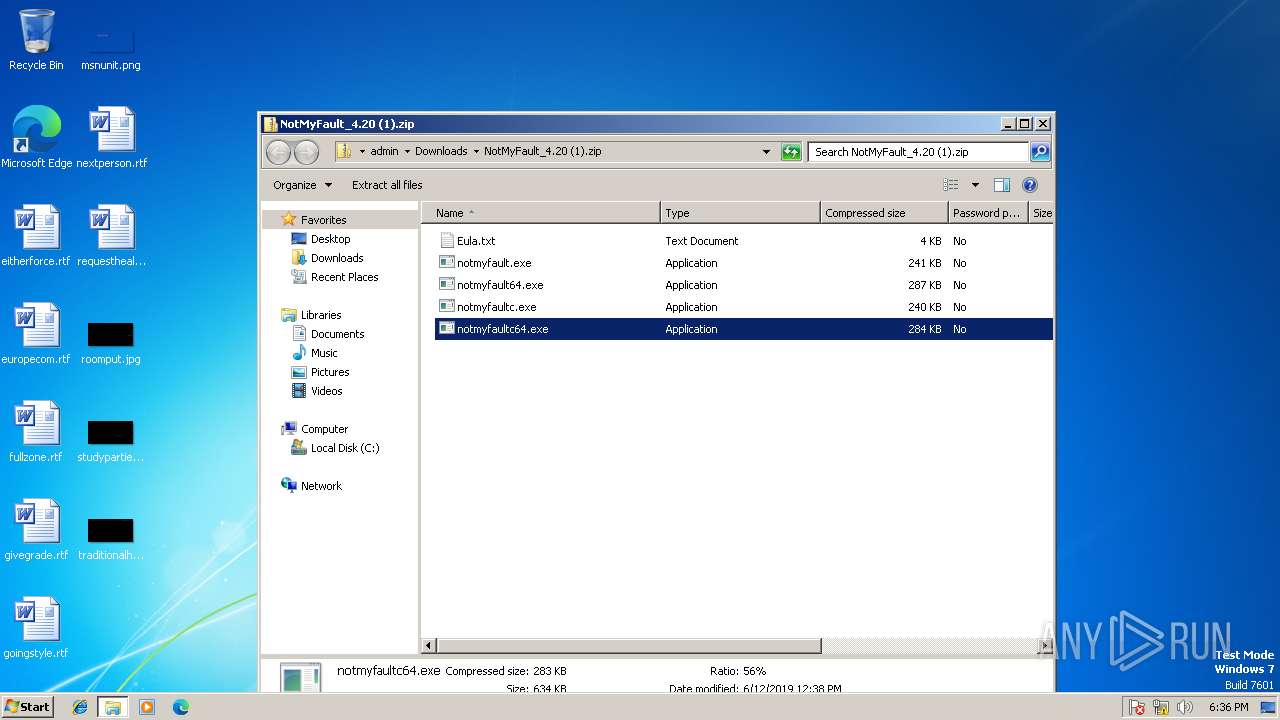Expand the address bar history dropdown

click(766, 152)
